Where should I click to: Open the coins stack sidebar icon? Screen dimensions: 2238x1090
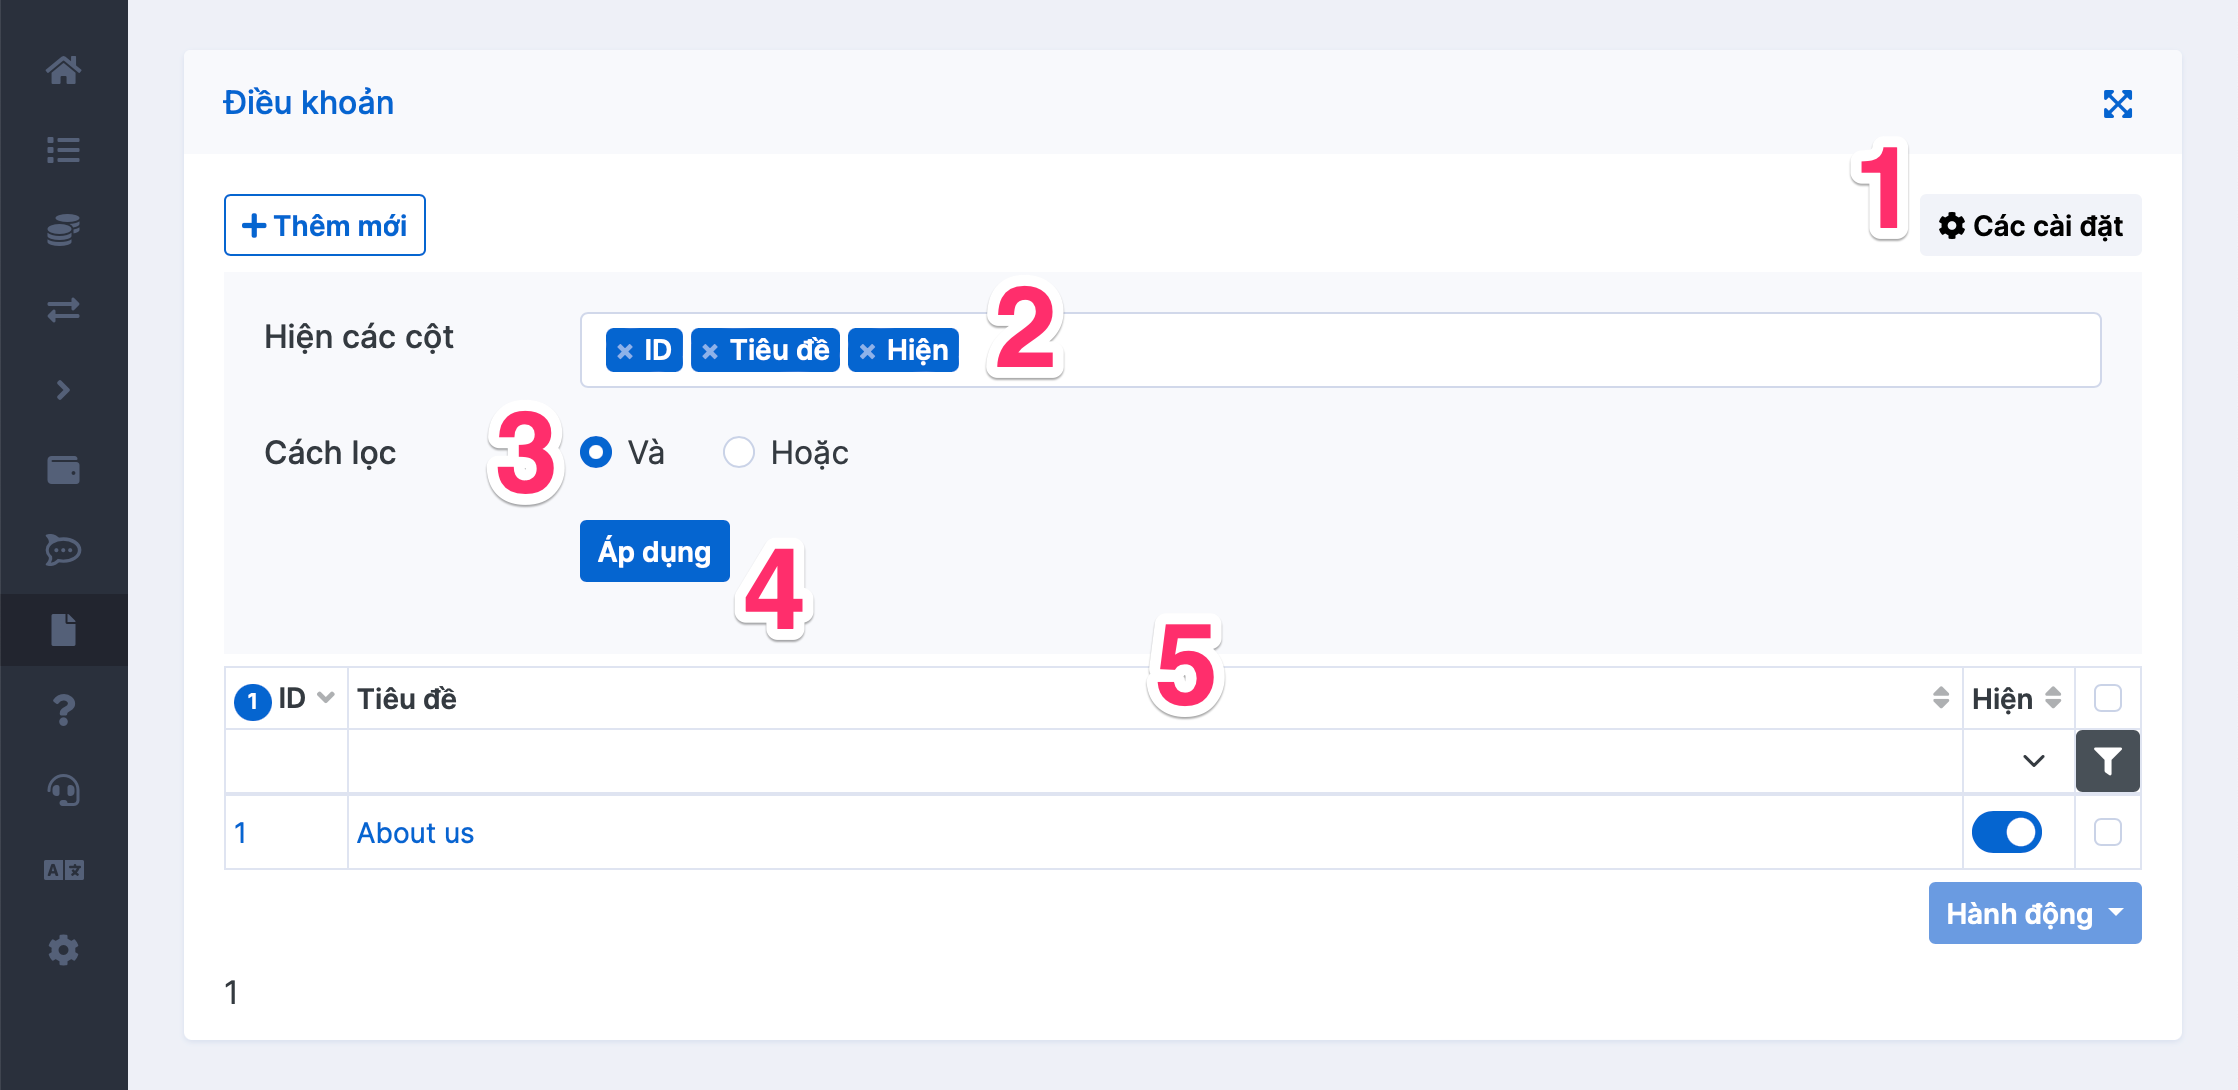[x=63, y=230]
